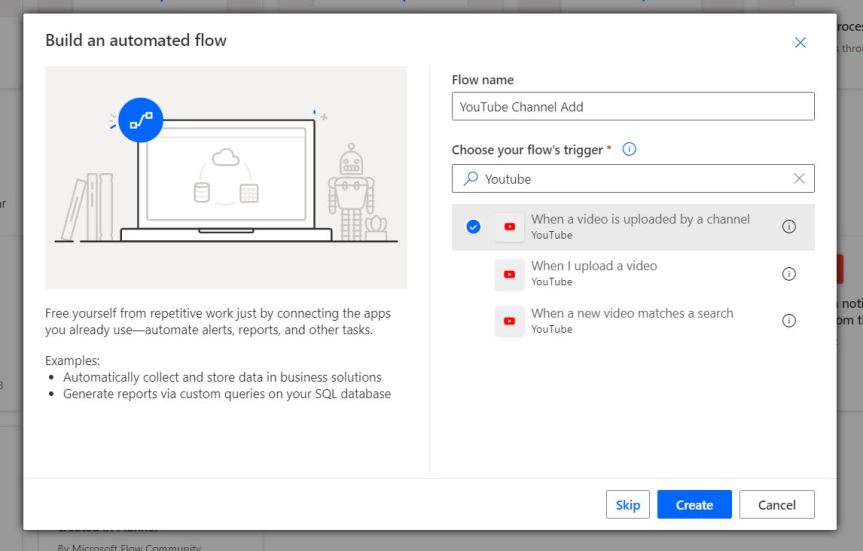863x551 pixels.
Task: Click YouTube icon for "When I upload a video"
Action: point(510,274)
